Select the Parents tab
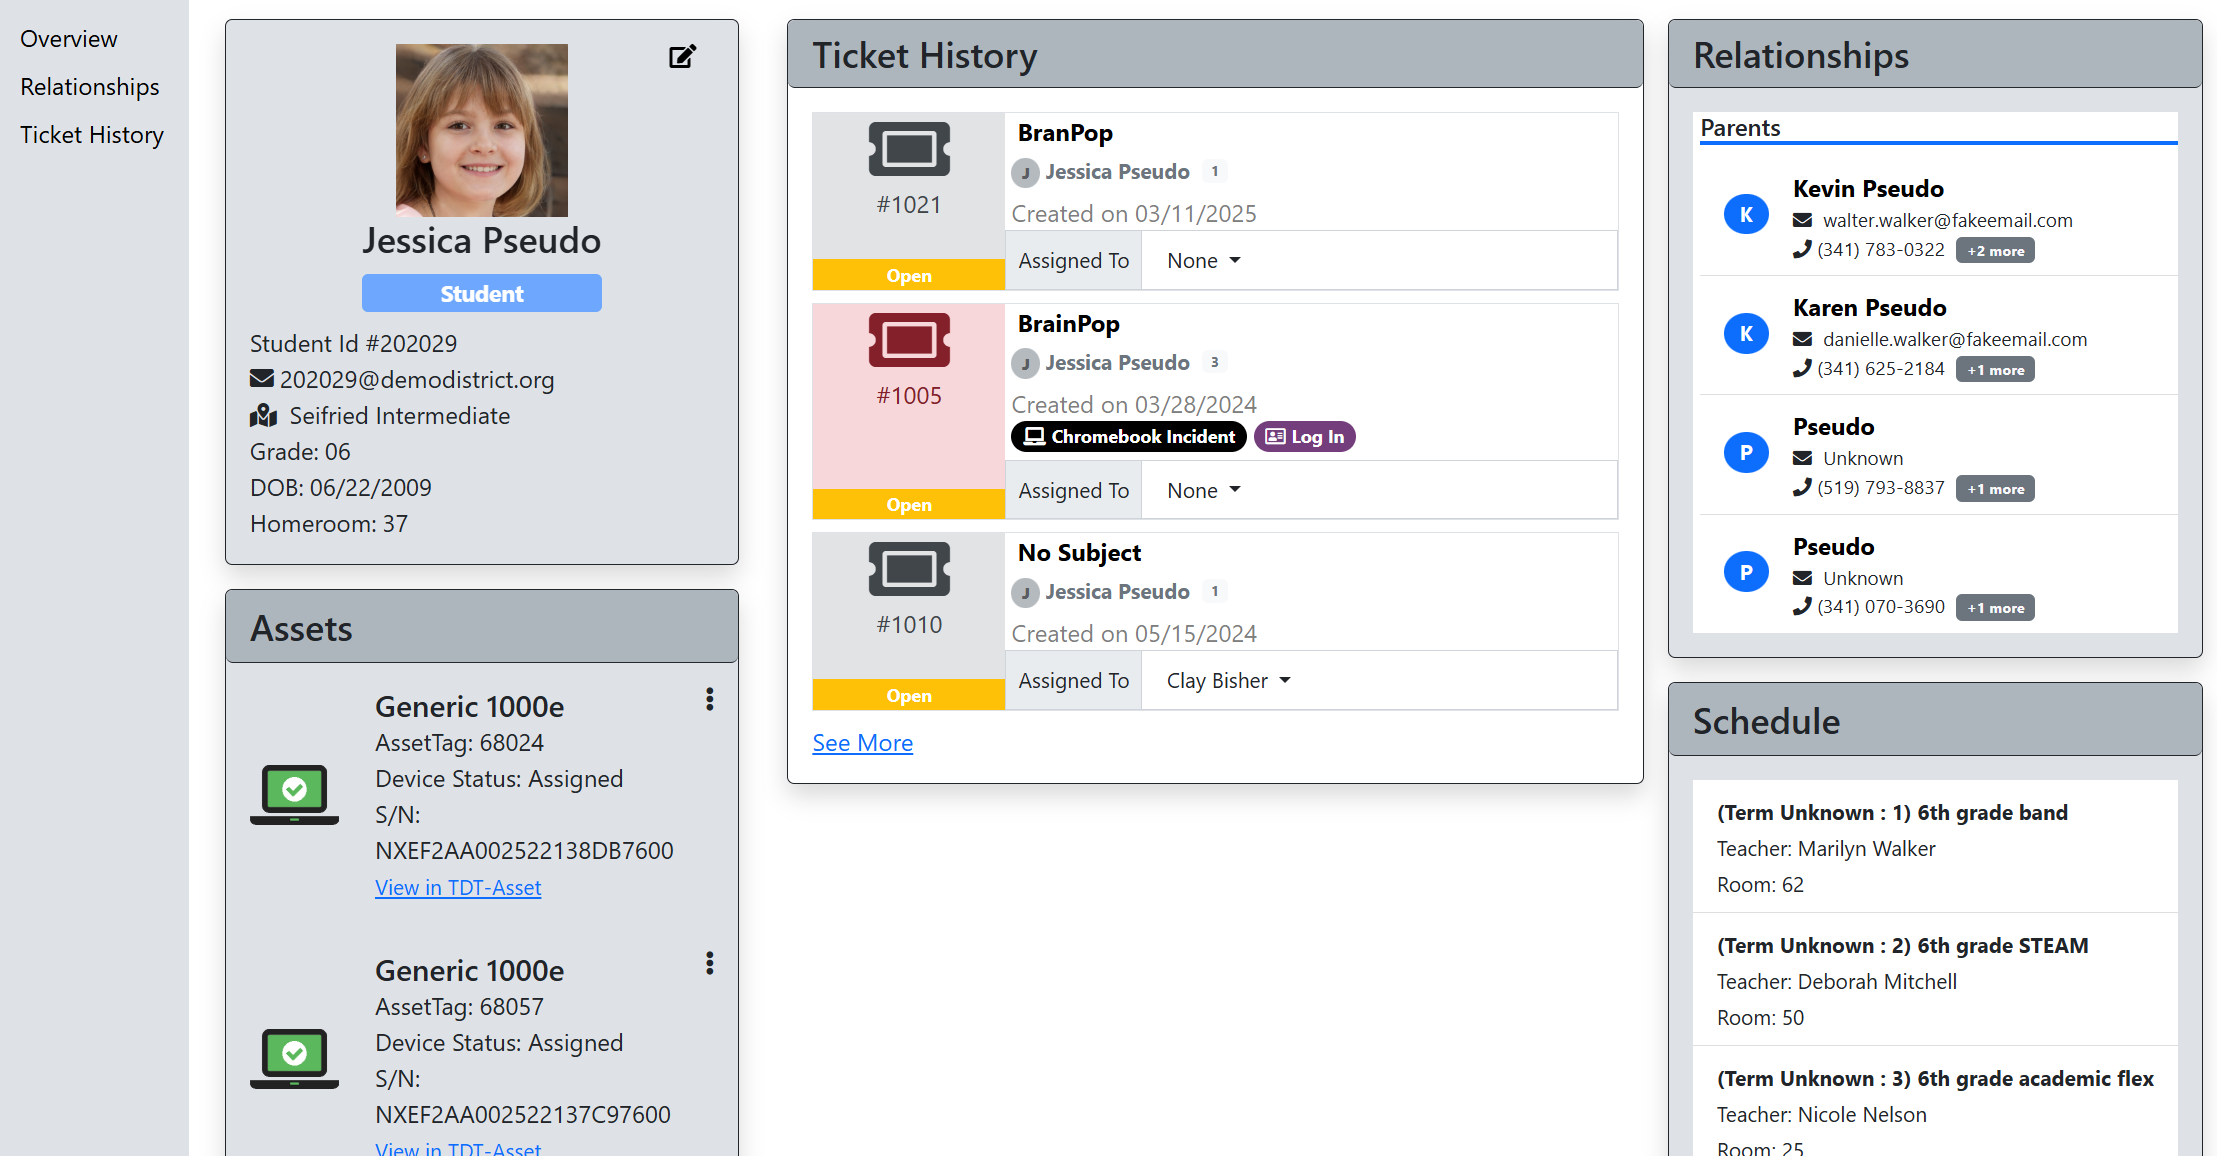2217x1156 pixels. (x=1740, y=128)
